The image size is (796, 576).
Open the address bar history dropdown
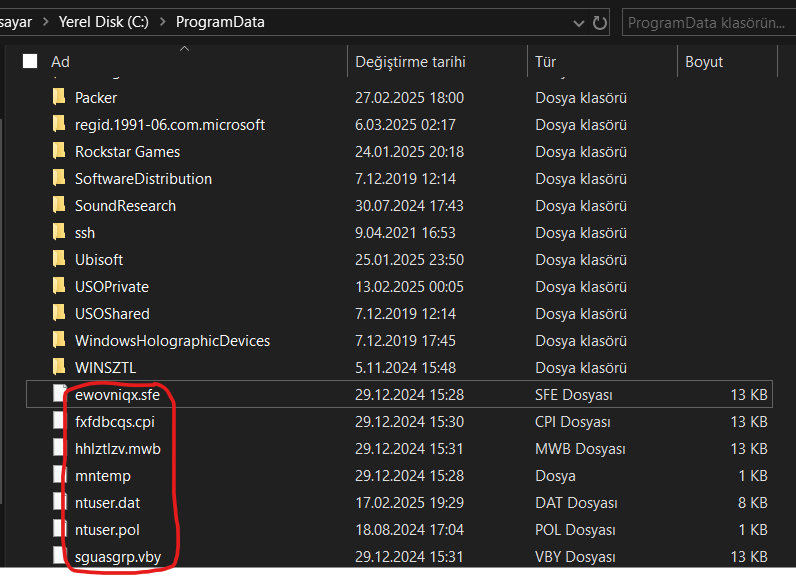pos(578,23)
